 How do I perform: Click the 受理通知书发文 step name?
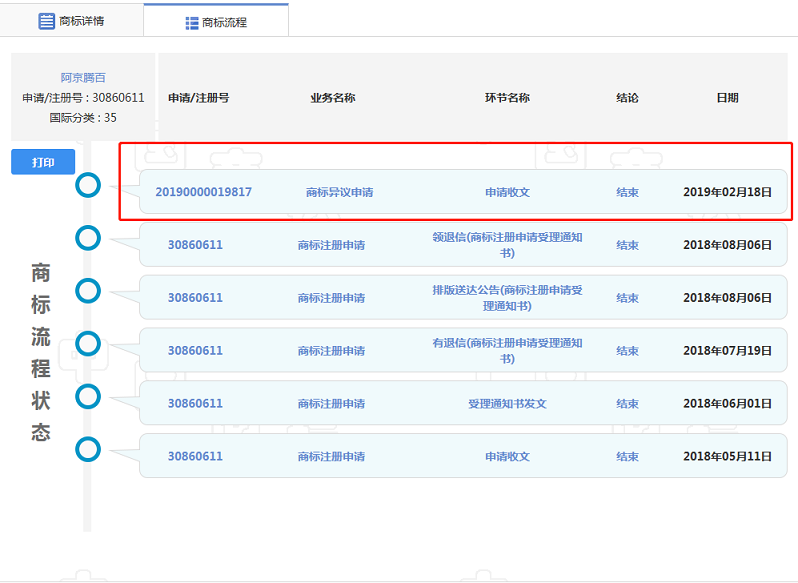(x=507, y=404)
